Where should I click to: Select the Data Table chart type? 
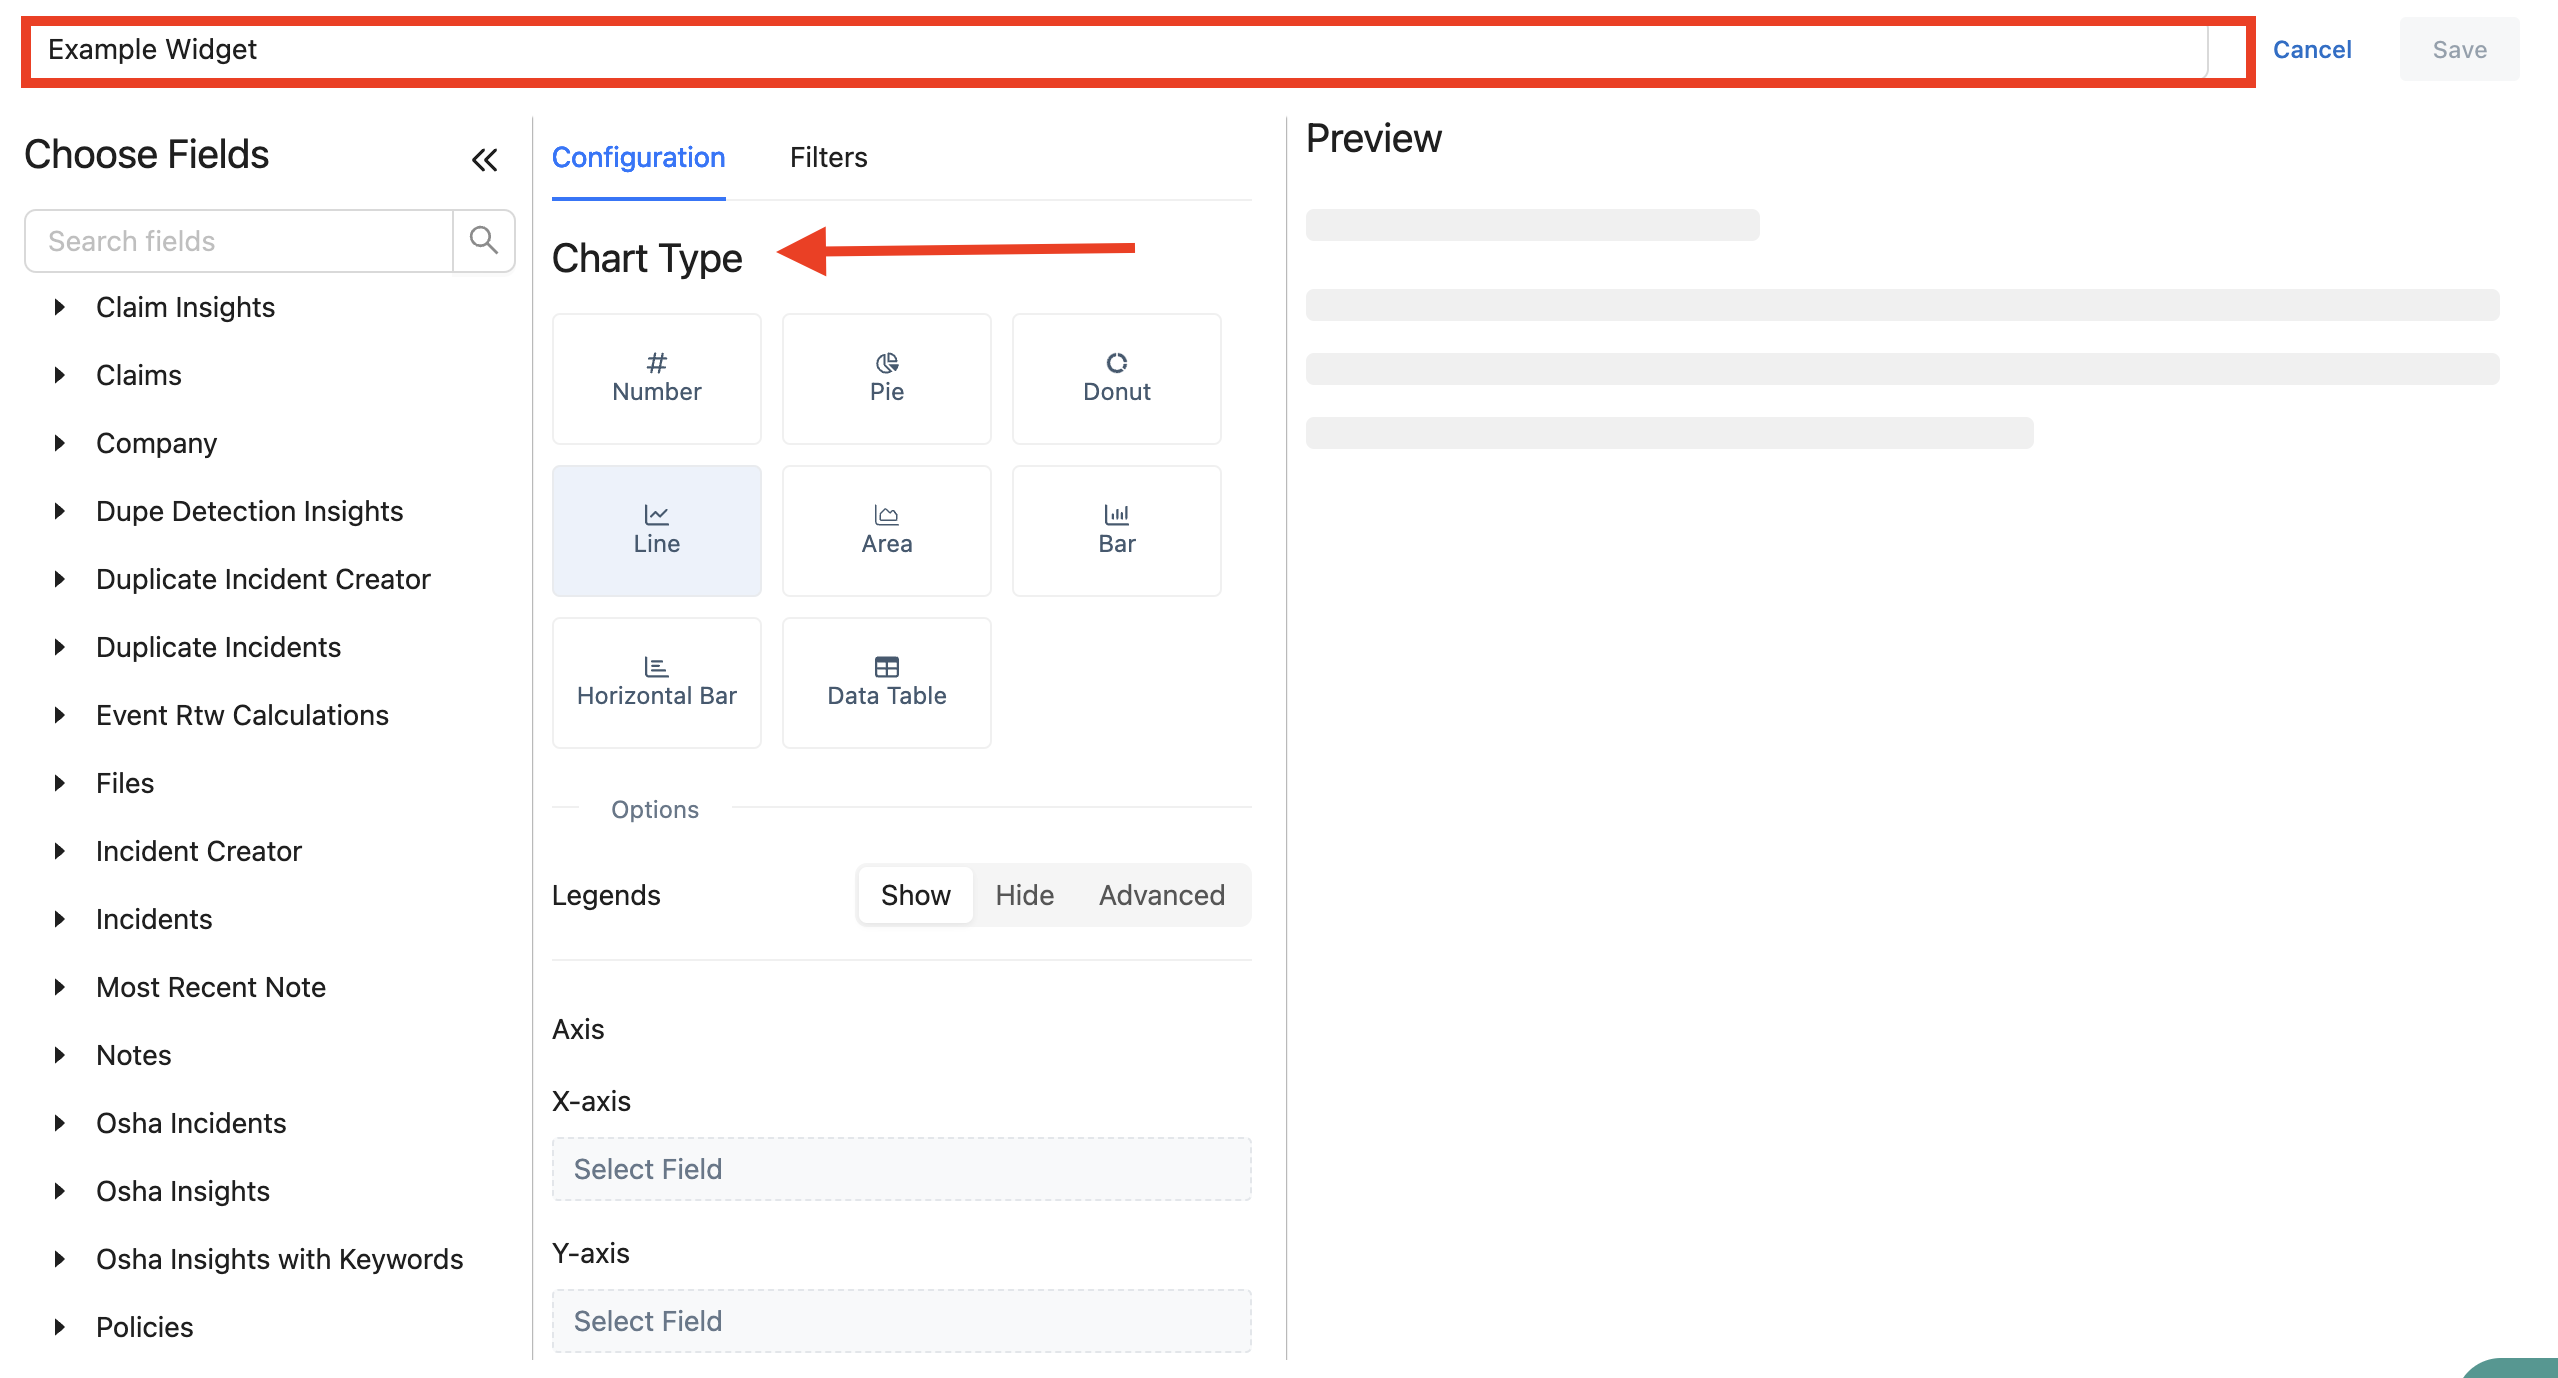[x=886, y=683]
